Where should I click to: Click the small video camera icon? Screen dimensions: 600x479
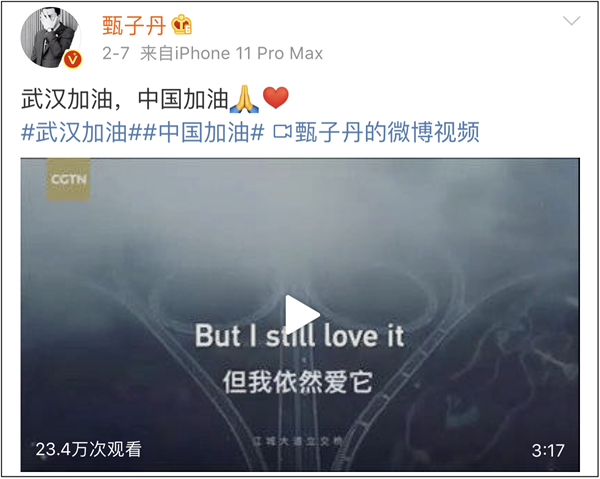(282, 133)
